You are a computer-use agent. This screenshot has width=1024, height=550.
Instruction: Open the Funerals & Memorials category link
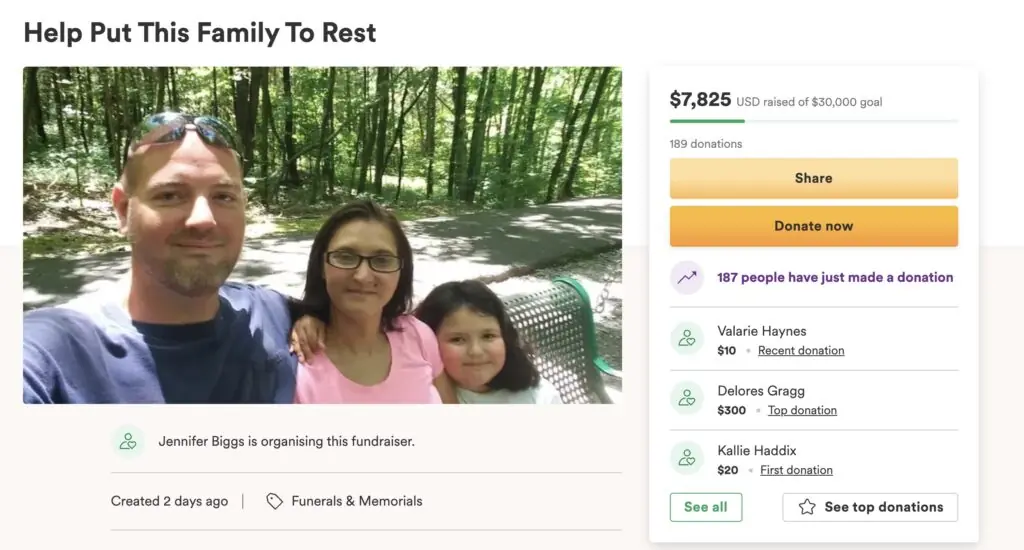tap(356, 501)
